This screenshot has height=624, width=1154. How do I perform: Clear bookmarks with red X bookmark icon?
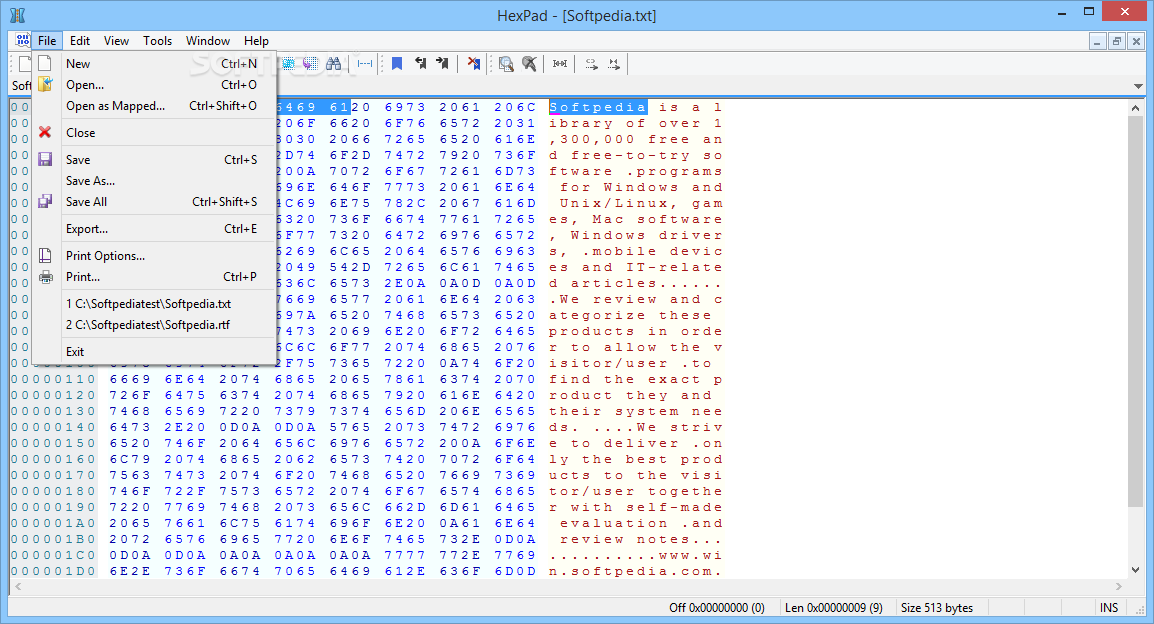click(x=473, y=64)
